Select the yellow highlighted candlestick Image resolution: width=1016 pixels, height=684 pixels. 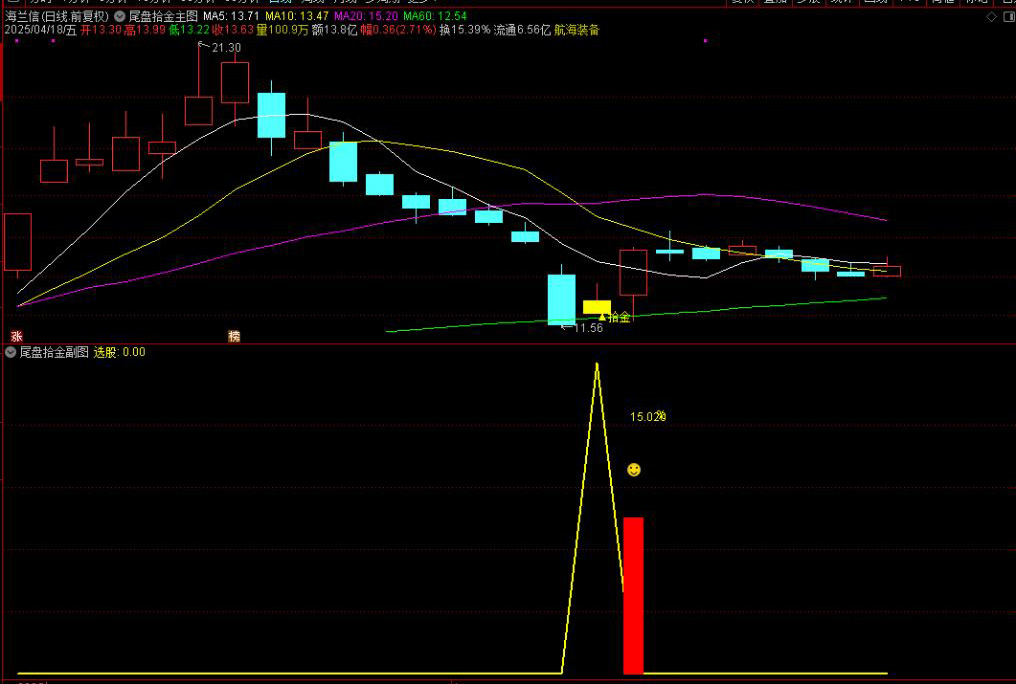coord(597,307)
